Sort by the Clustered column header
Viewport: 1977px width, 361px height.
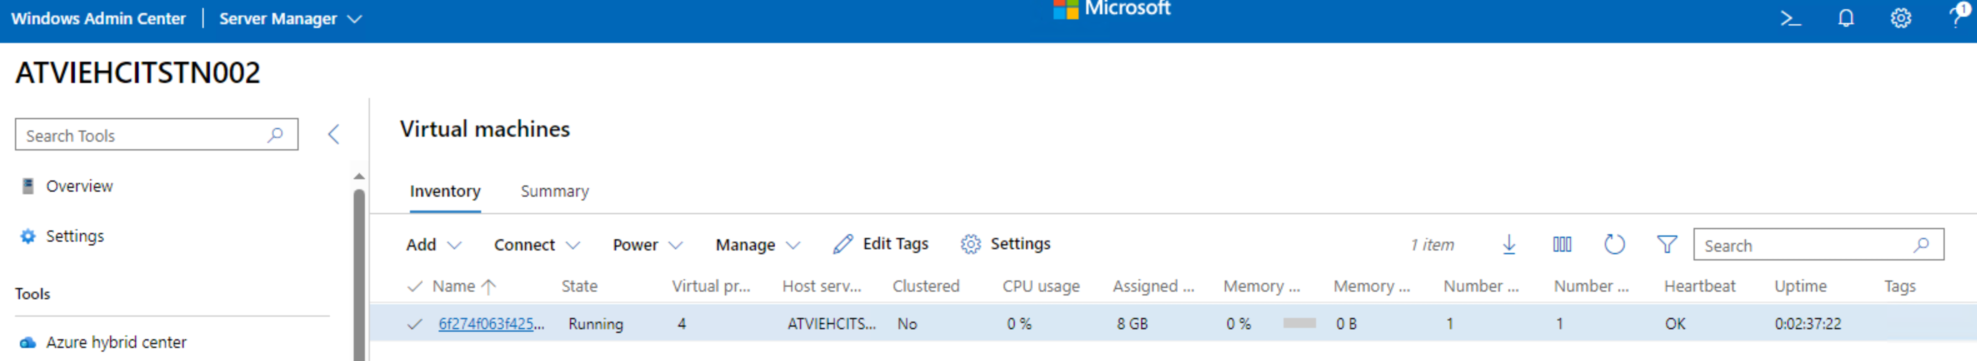pos(926,286)
